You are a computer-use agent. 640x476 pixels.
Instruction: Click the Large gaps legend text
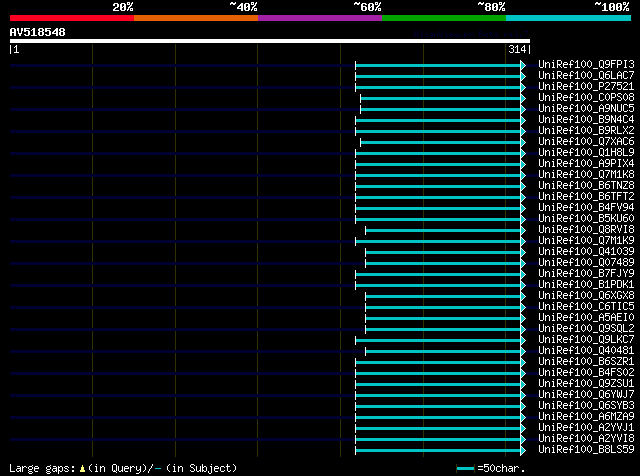point(123,468)
